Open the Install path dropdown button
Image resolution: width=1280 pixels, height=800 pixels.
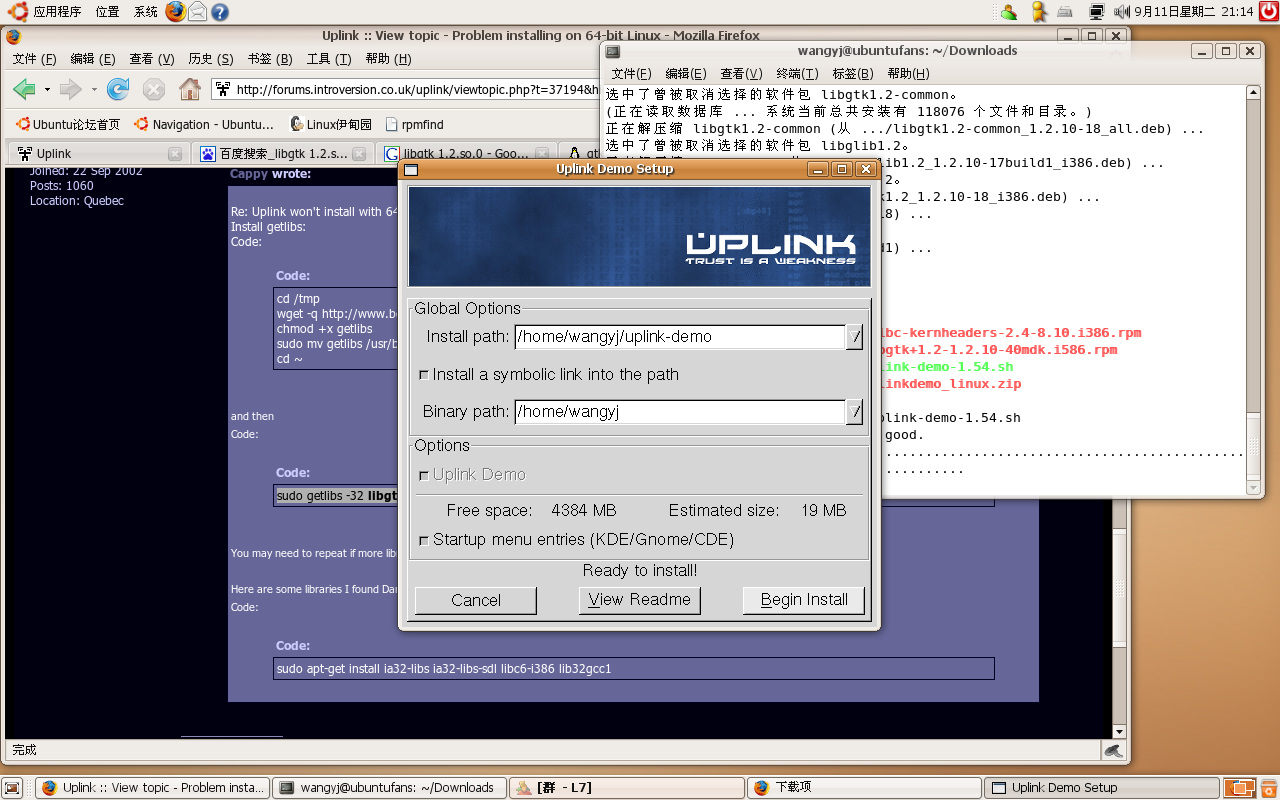click(854, 337)
